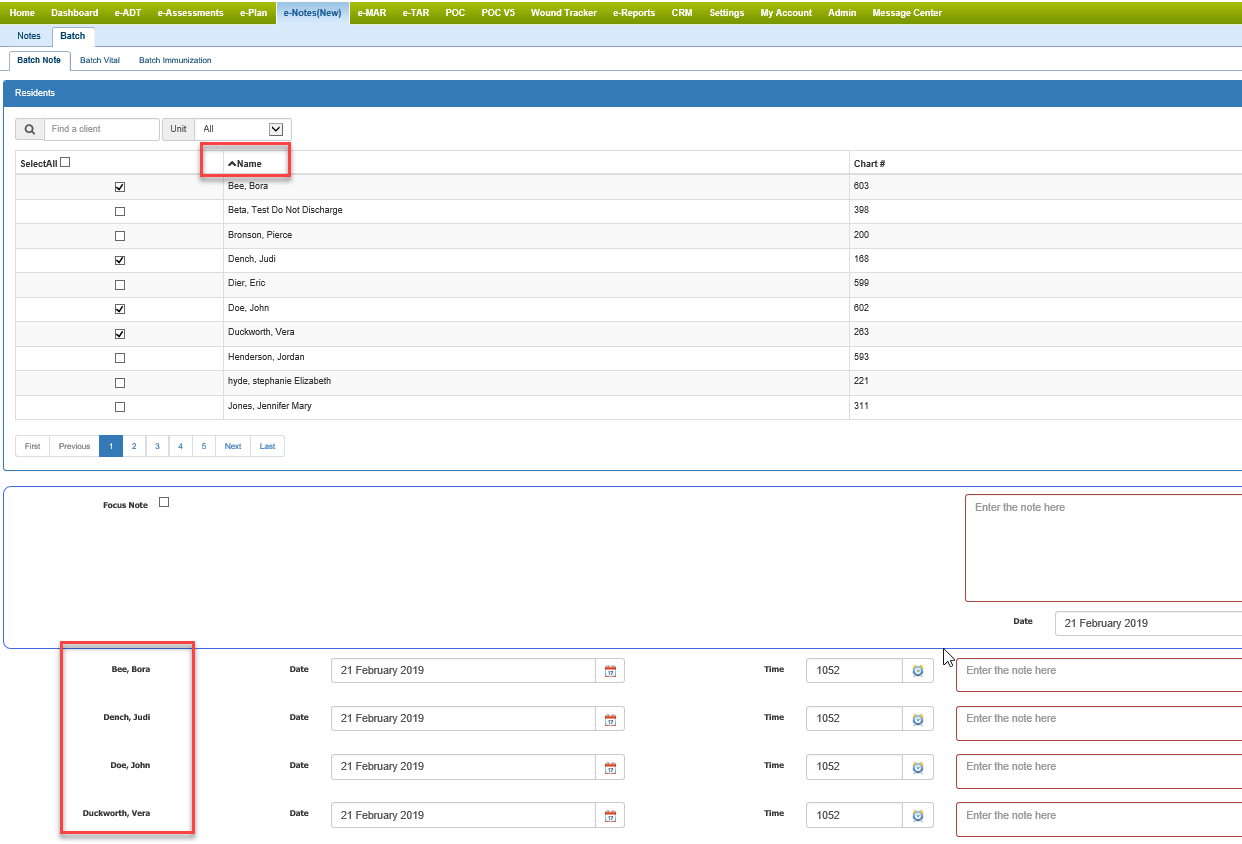This screenshot has width=1242, height=844.
Task: Uncheck the Dench, Judi checkbox
Action: point(120,260)
